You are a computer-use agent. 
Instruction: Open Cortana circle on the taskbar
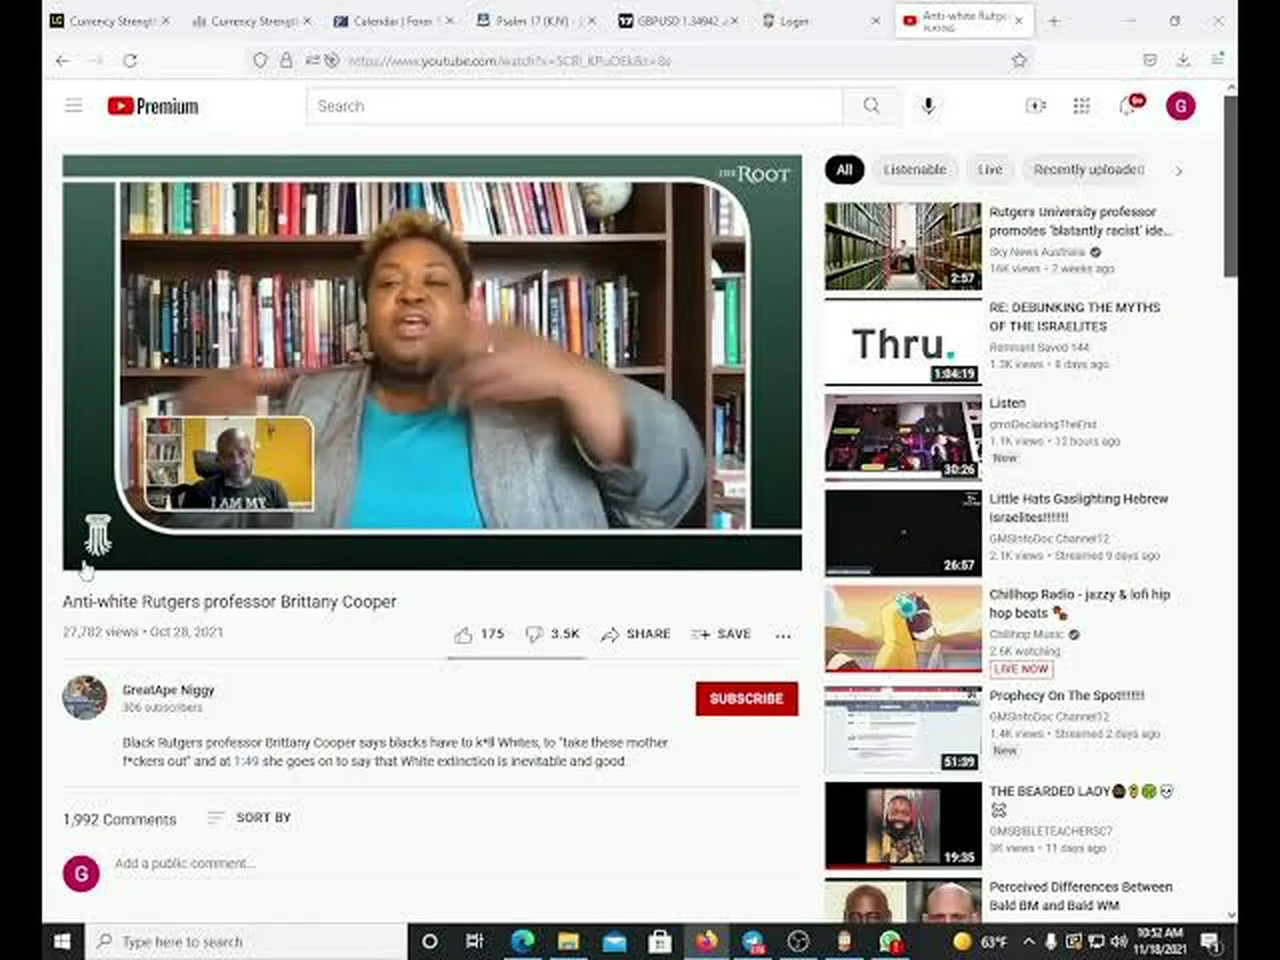[x=430, y=941]
